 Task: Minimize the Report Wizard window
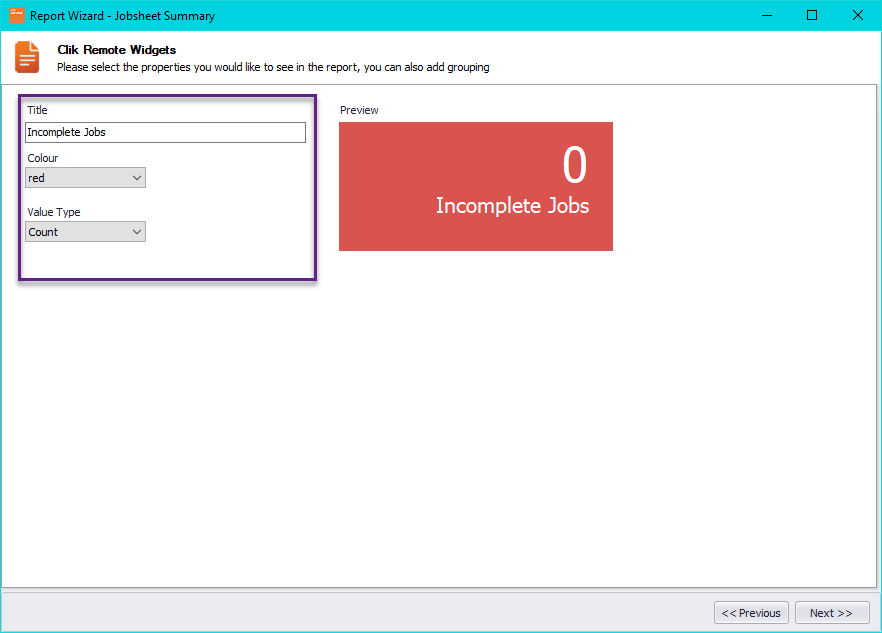(x=766, y=15)
